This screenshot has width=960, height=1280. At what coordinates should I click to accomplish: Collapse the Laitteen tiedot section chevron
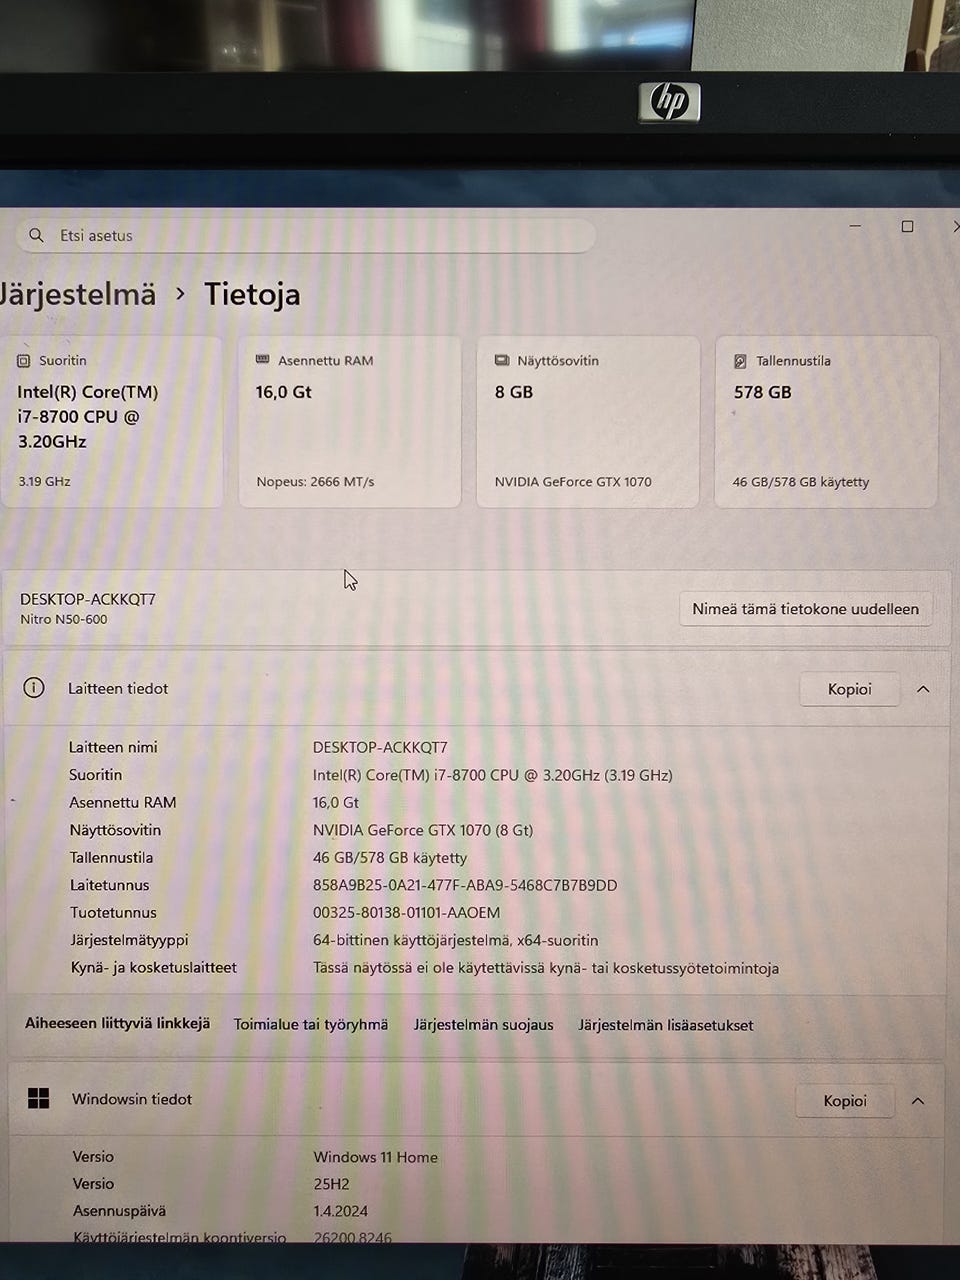[x=923, y=689]
